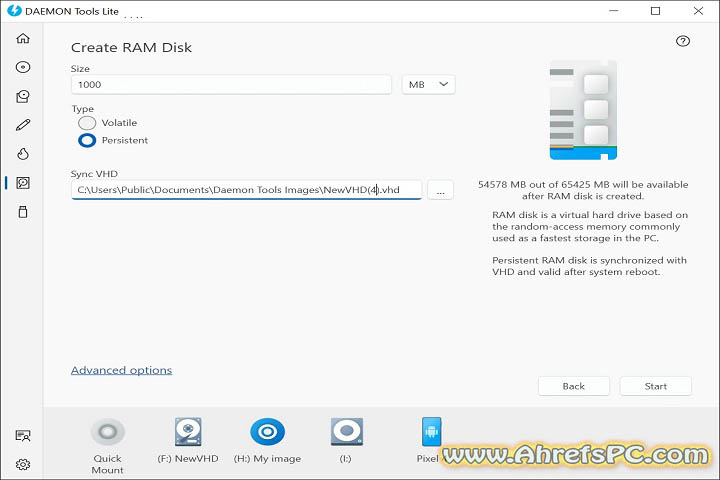Select the virtual HDD sidebar icon

coord(23,183)
